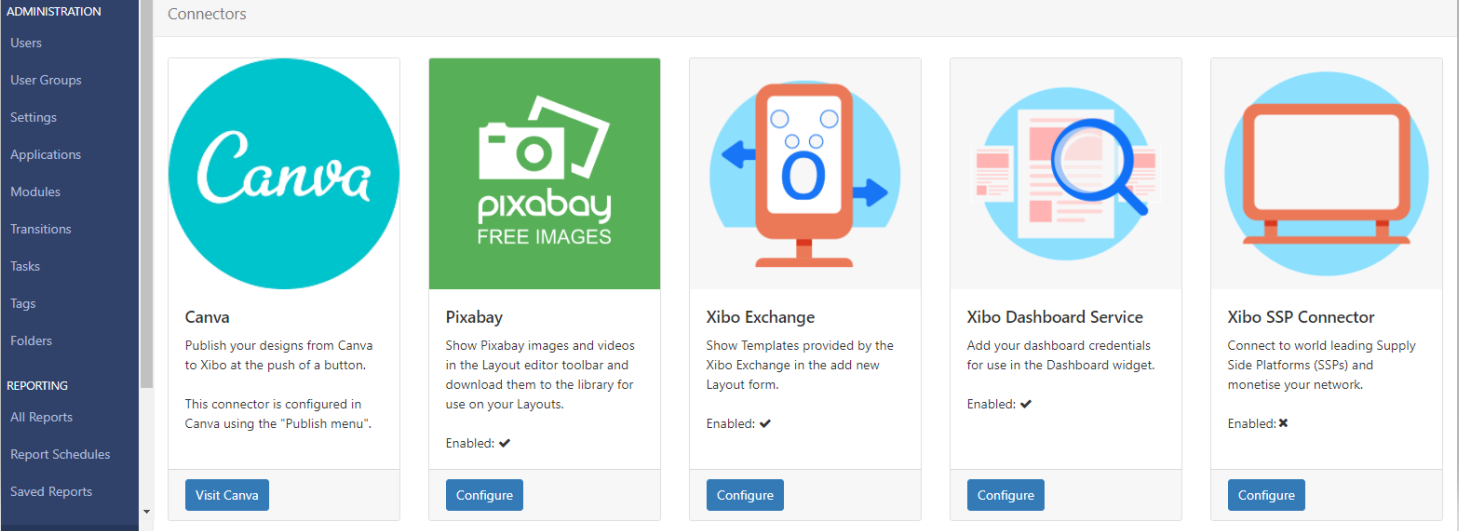The width and height of the screenshot is (1459, 531).
Task: Click the Xibo Dashboard Service enabled checkmark
Action: coord(1025,404)
